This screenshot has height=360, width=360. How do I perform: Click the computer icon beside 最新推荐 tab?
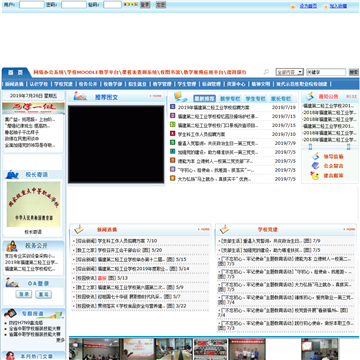(x=180, y=97)
